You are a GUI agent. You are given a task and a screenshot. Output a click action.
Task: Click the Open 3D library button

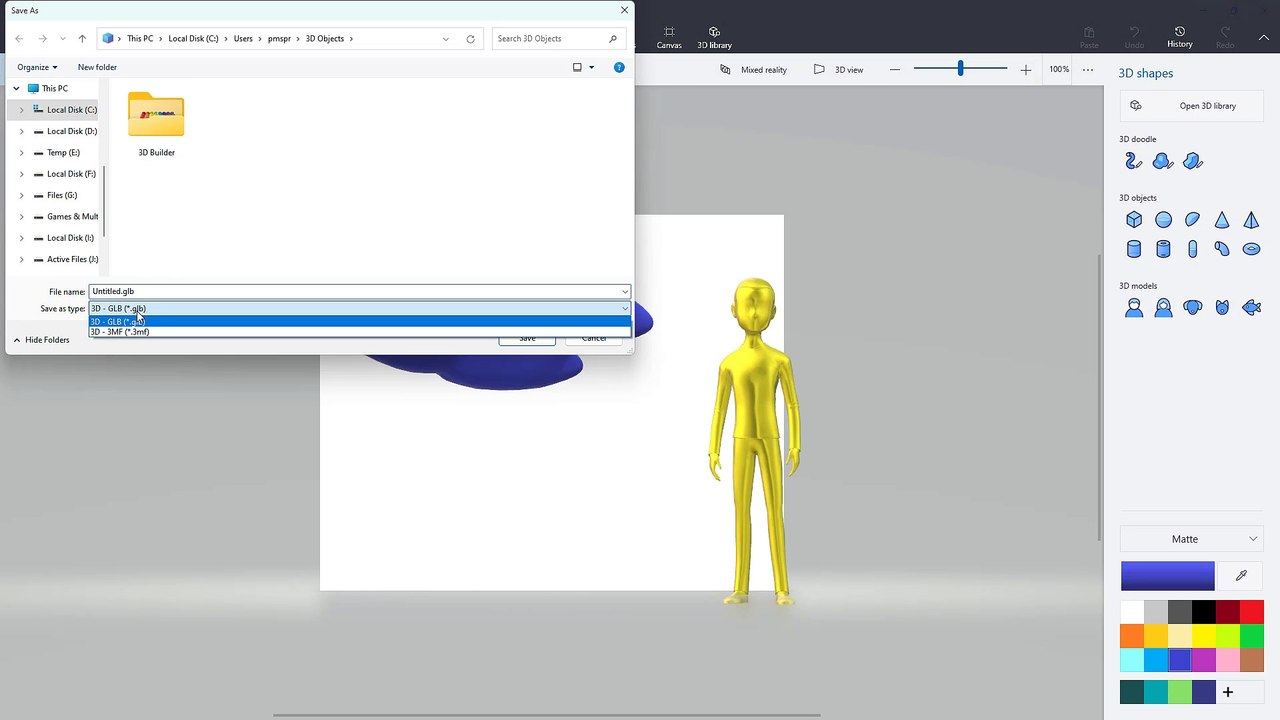pos(1192,106)
